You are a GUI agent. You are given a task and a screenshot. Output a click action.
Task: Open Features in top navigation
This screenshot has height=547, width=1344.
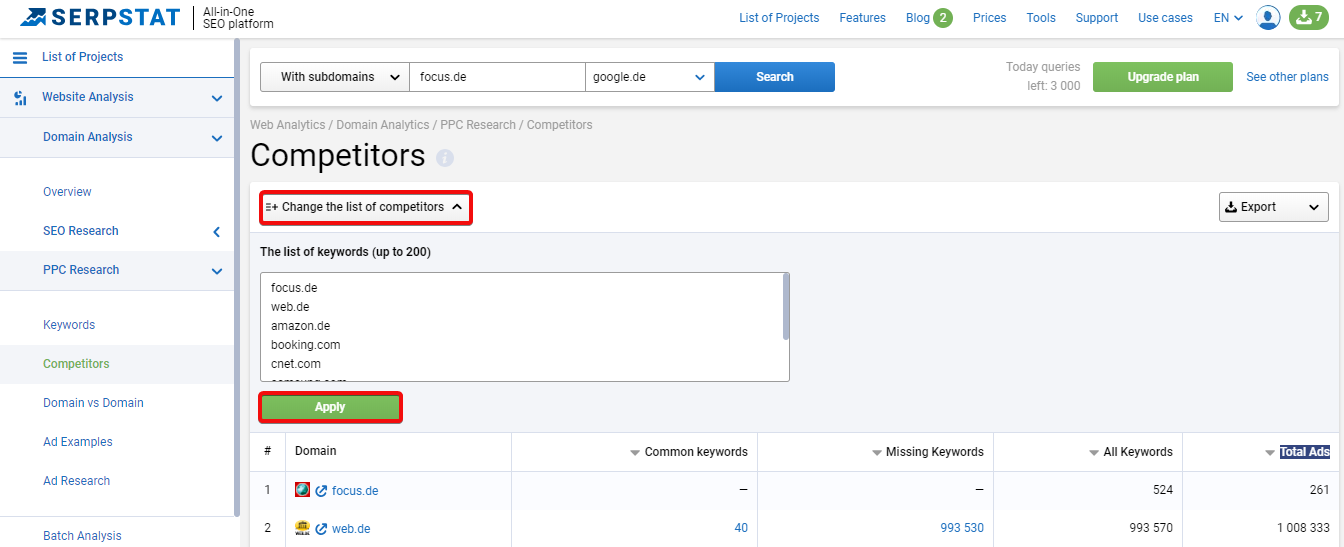pyautogui.click(x=863, y=18)
